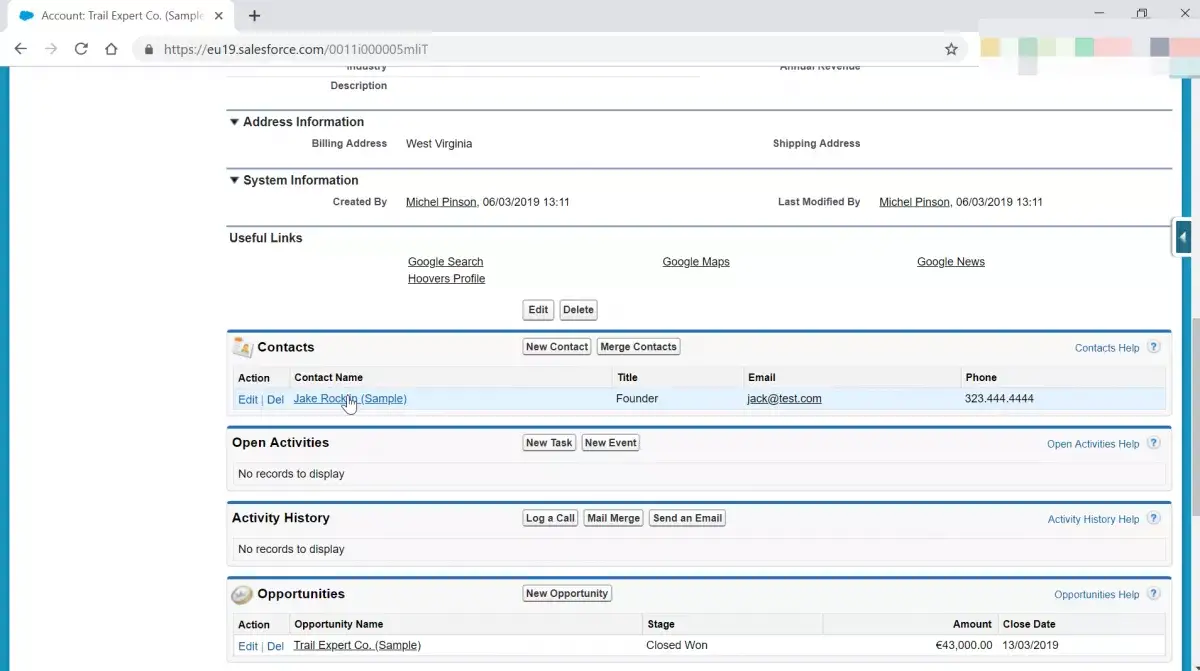The width and height of the screenshot is (1200, 671).
Task: Click the 13/03/2019 close date cell
Action: point(1031,646)
